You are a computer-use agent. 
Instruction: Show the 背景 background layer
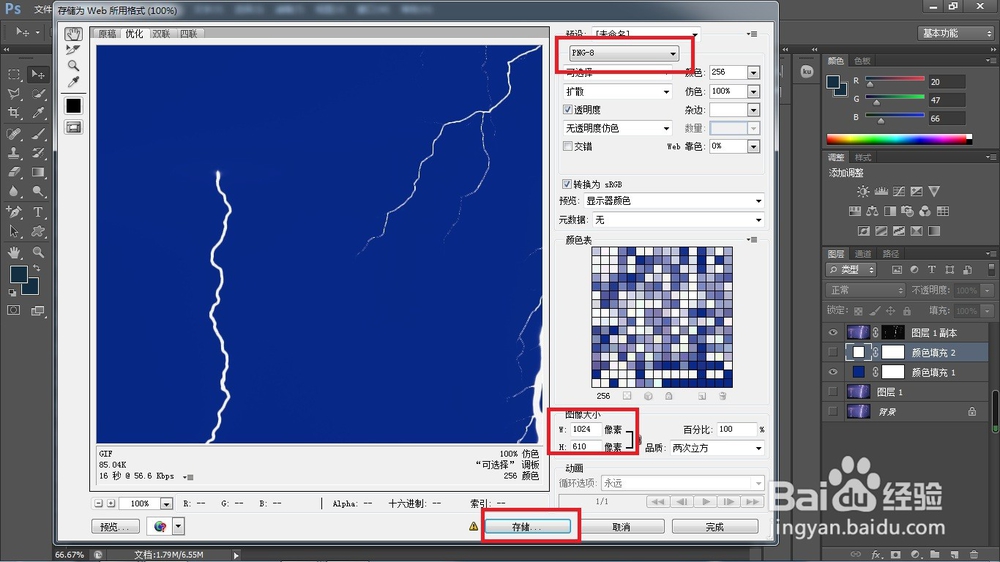832,411
